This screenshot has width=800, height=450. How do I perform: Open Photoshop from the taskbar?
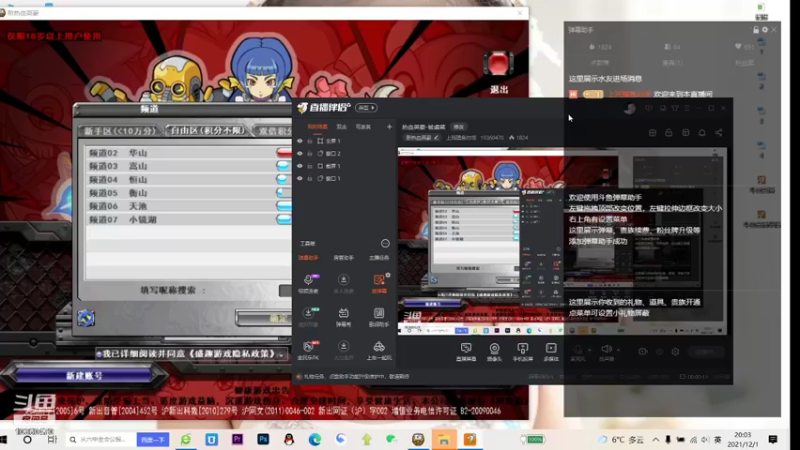263,439
